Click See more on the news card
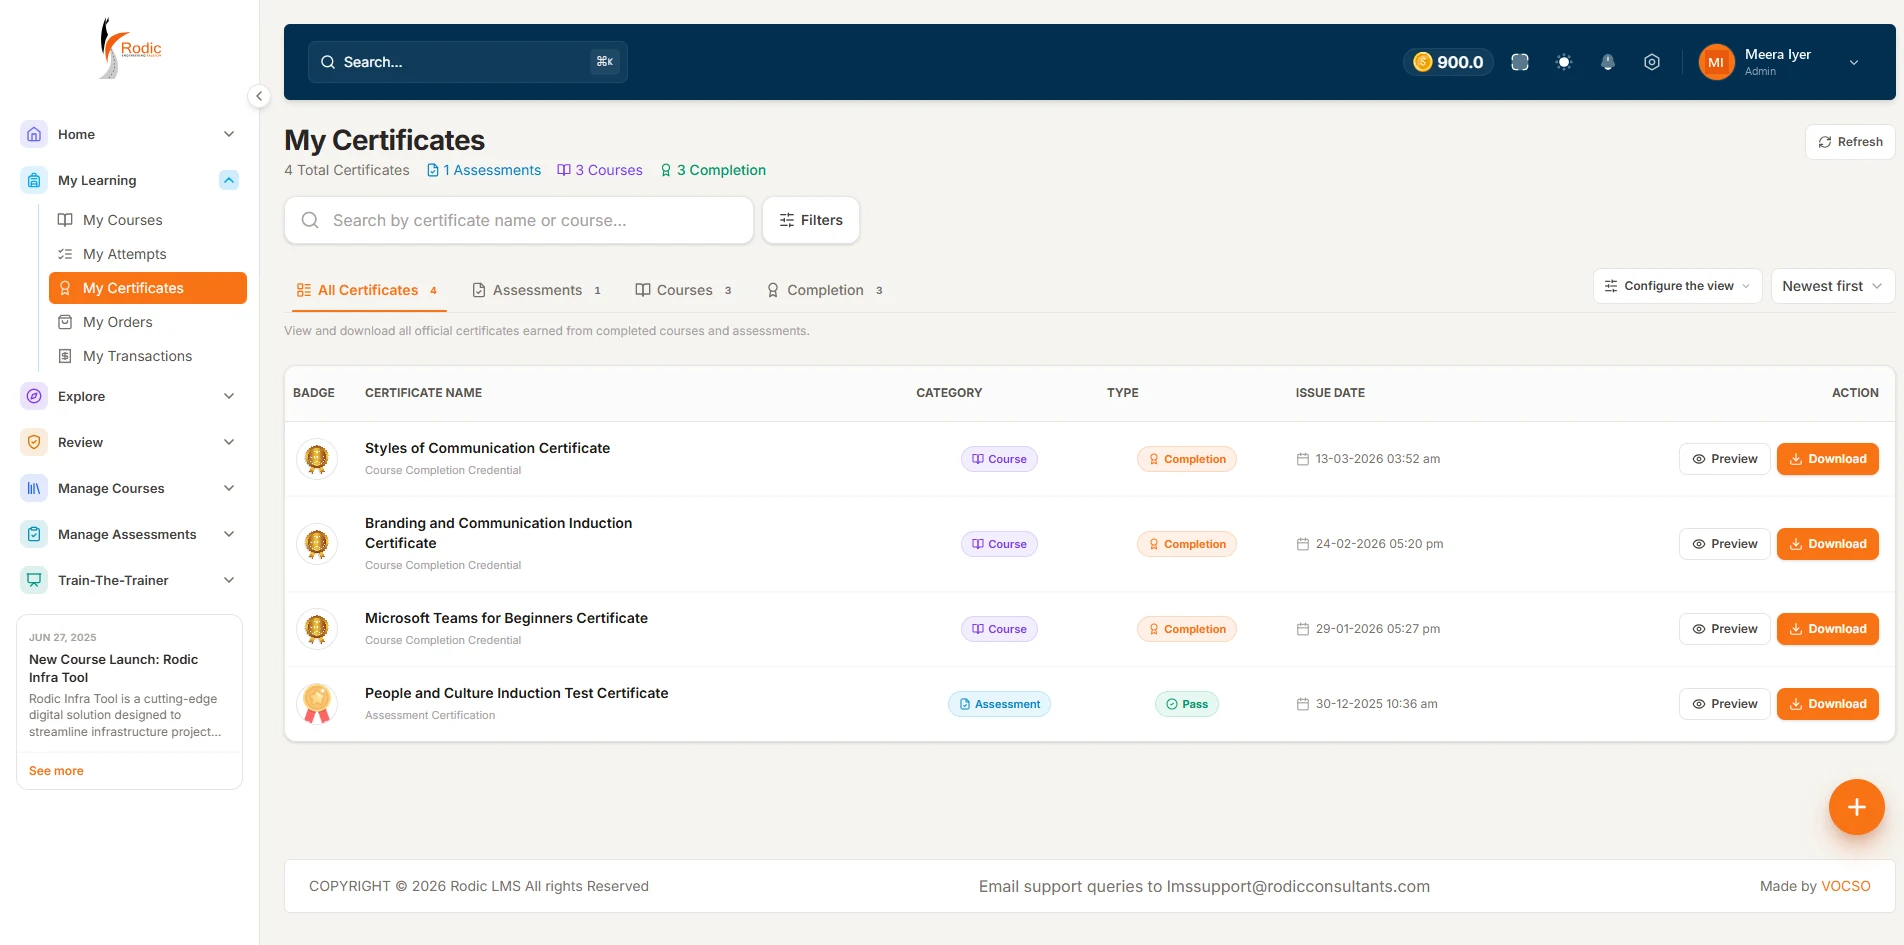Screen dimensions: 1904x945 pos(56,771)
